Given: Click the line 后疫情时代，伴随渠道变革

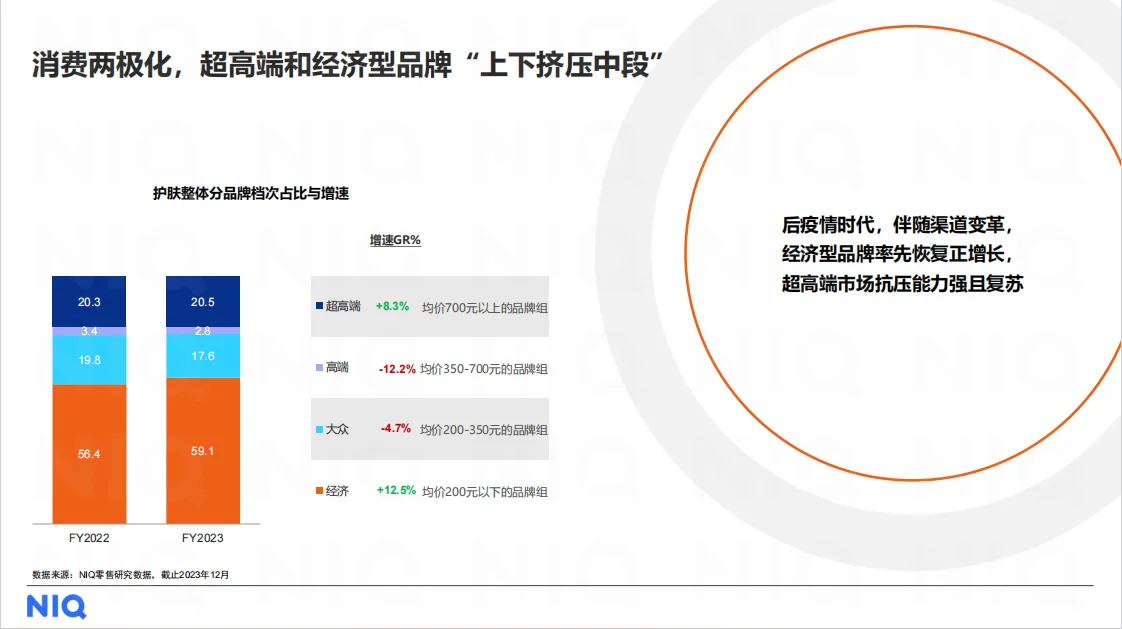Looking at the screenshot, I should coord(898,225).
